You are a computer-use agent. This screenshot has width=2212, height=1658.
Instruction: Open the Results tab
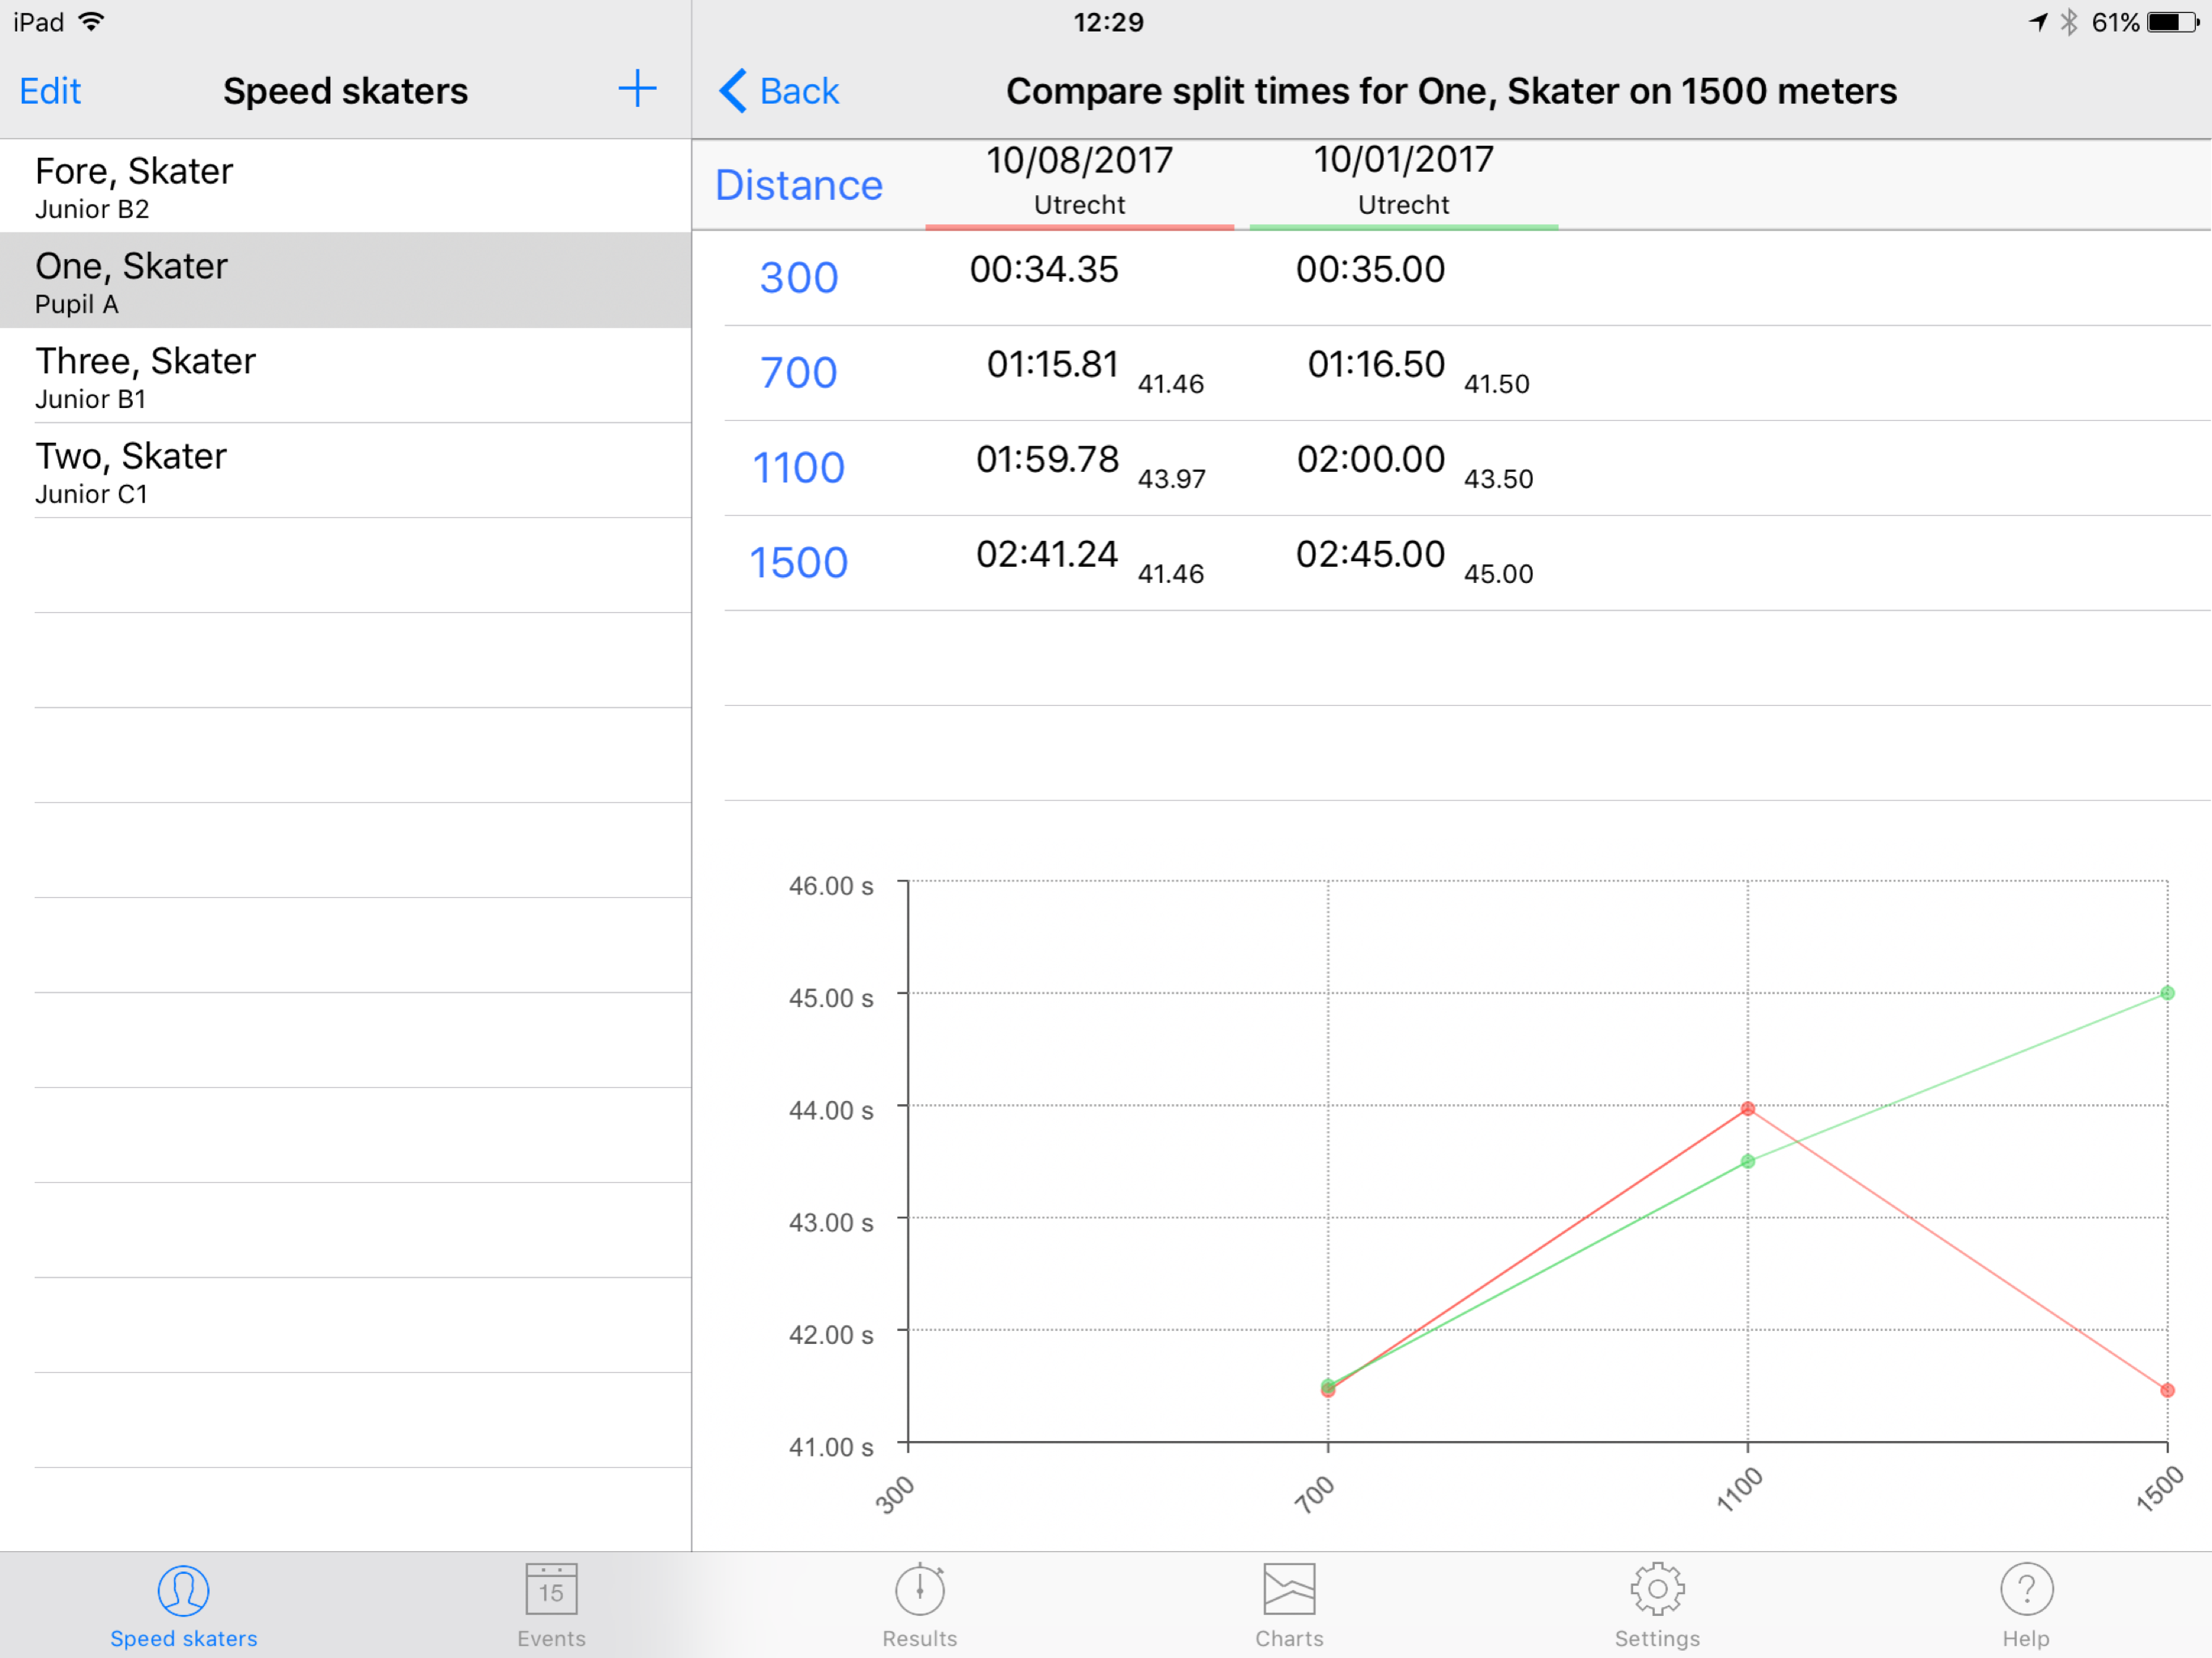click(x=919, y=1606)
